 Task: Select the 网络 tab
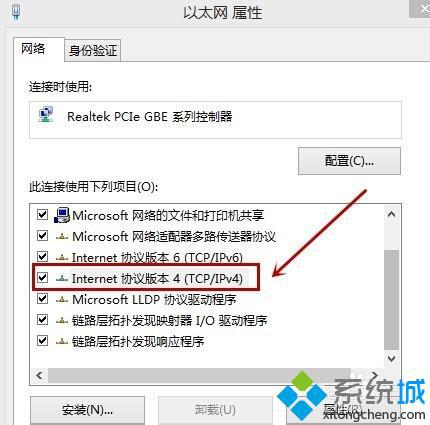[x=33, y=49]
